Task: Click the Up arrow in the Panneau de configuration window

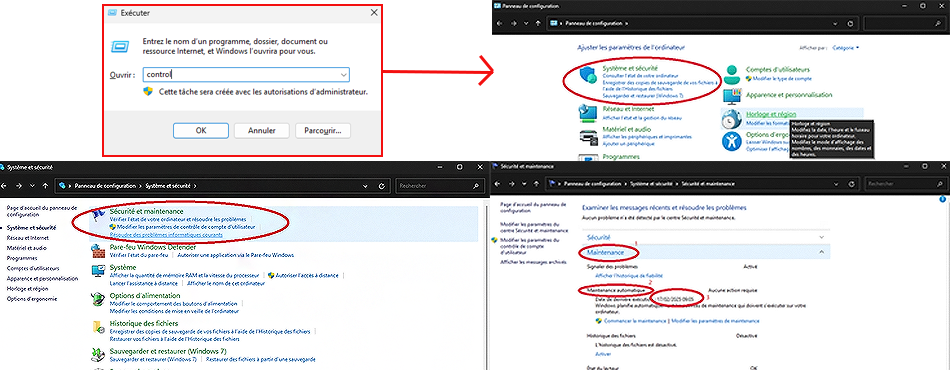Action: [x=538, y=24]
